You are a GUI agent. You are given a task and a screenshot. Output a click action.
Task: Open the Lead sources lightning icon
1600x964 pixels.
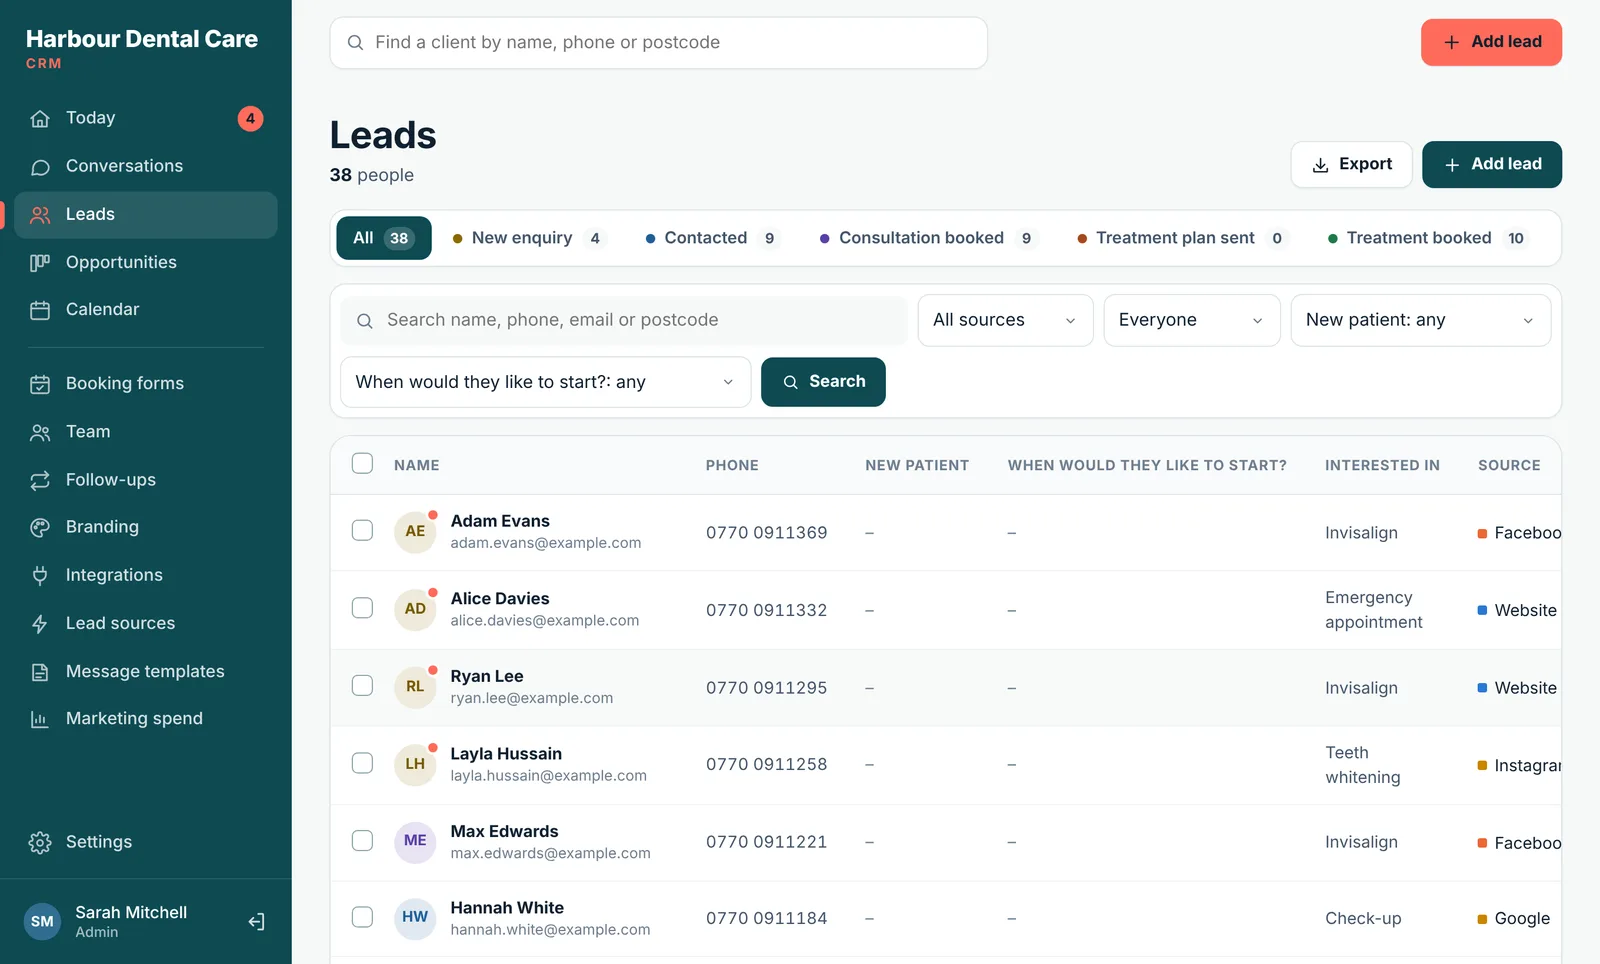point(40,624)
